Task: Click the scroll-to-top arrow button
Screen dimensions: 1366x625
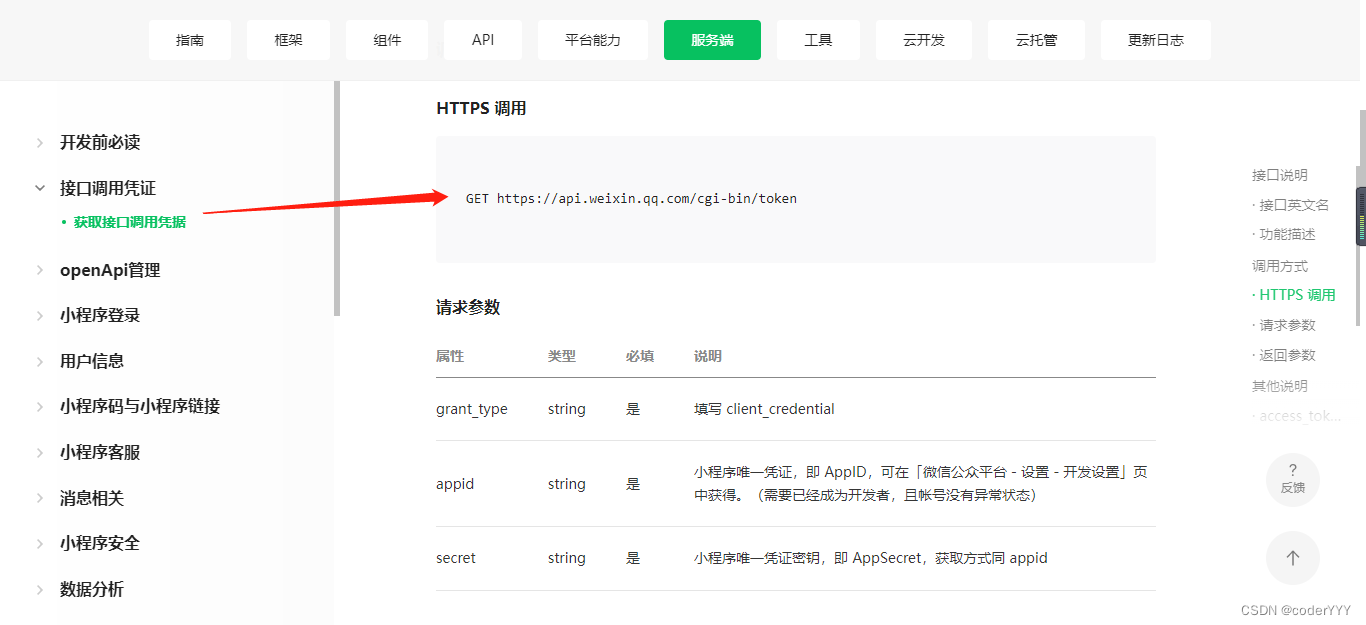Action: 1292,558
